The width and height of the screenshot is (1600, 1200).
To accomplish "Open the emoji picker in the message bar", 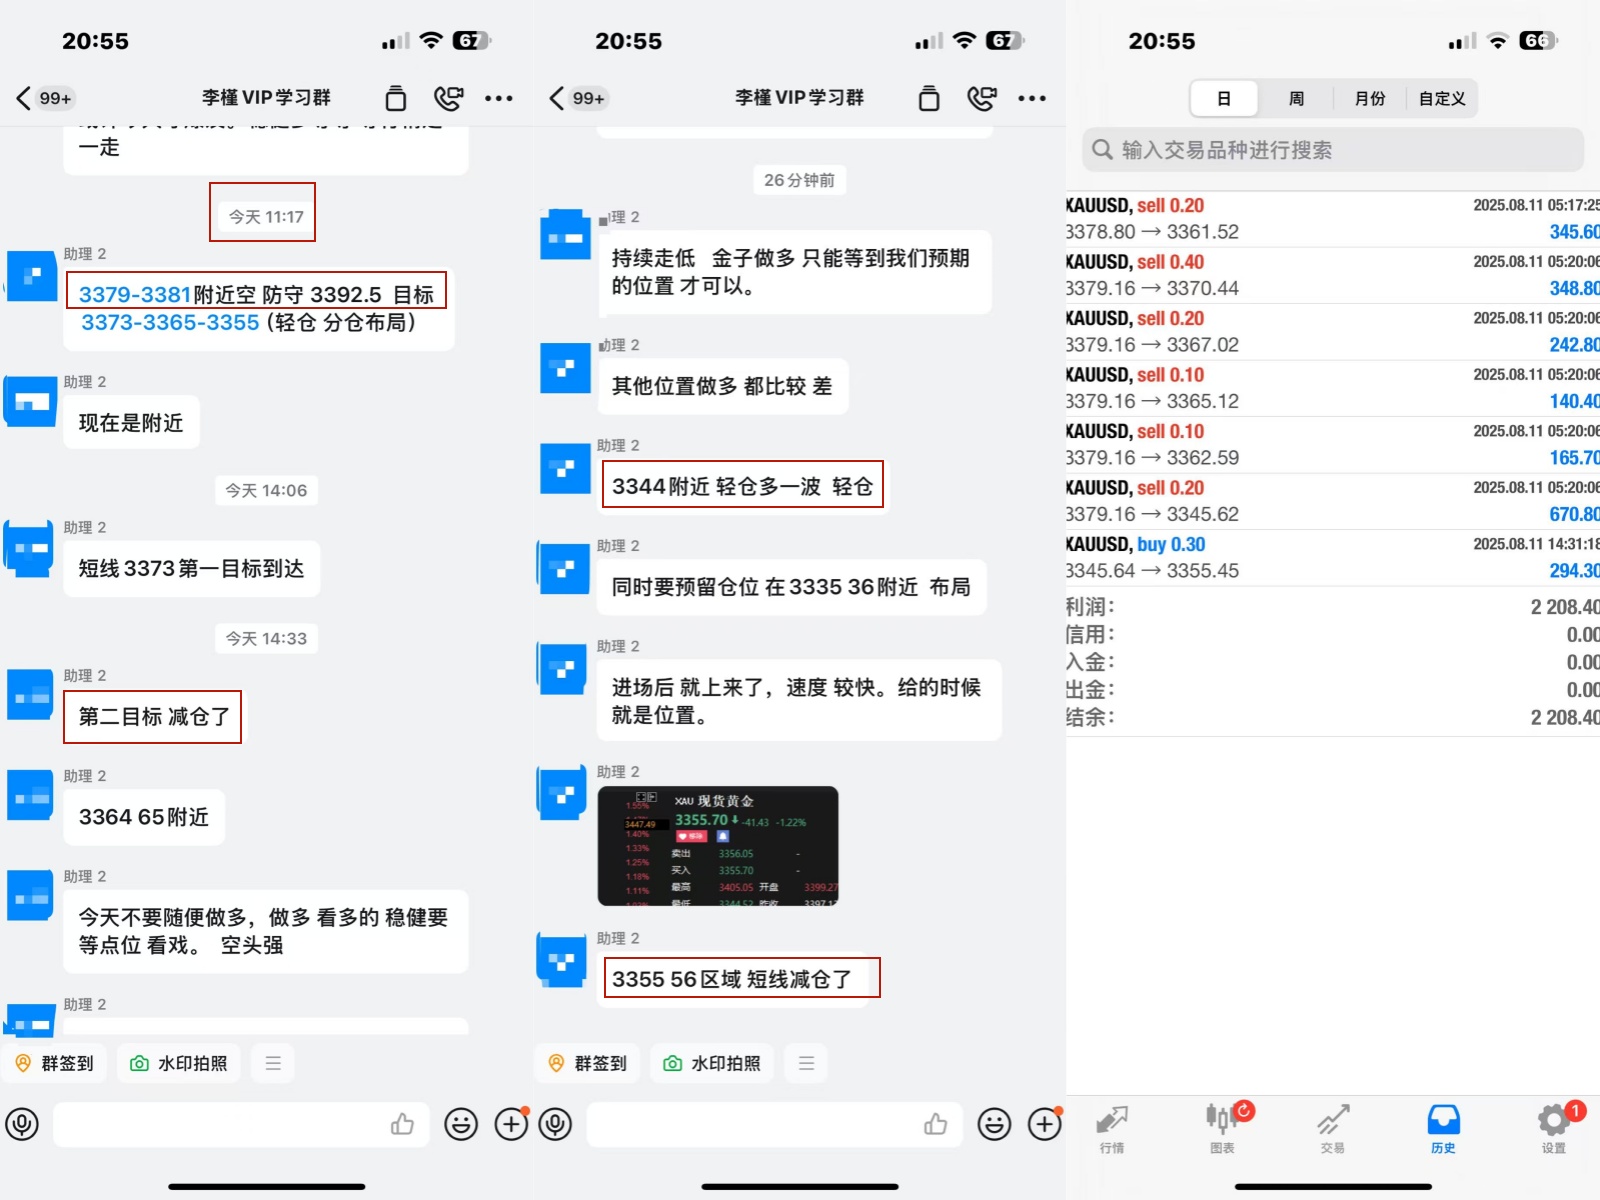I will [460, 1124].
